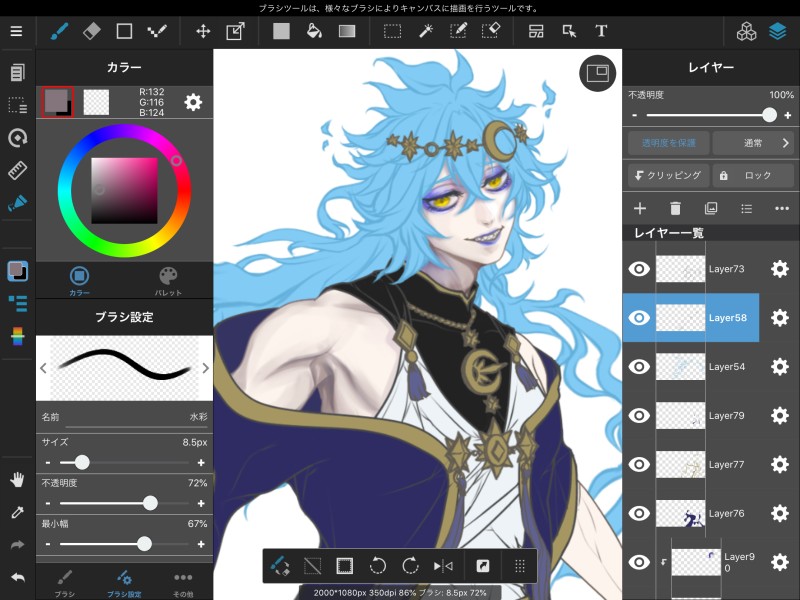Hide Layer76 with eye icon
Viewport: 800px width, 600px height.
(x=639, y=513)
